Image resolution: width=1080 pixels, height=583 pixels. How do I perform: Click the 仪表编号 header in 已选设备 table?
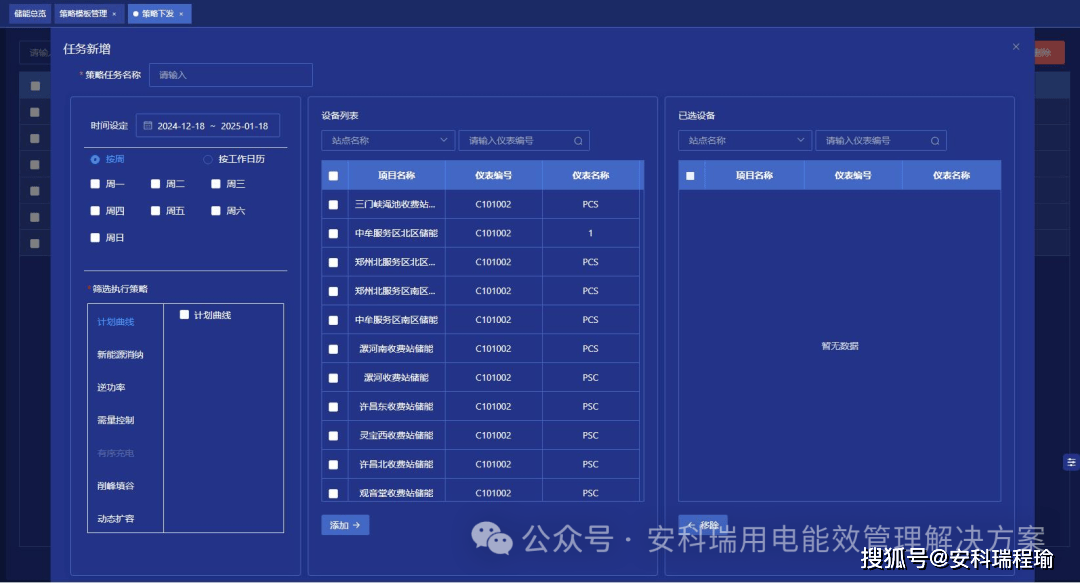click(x=853, y=176)
